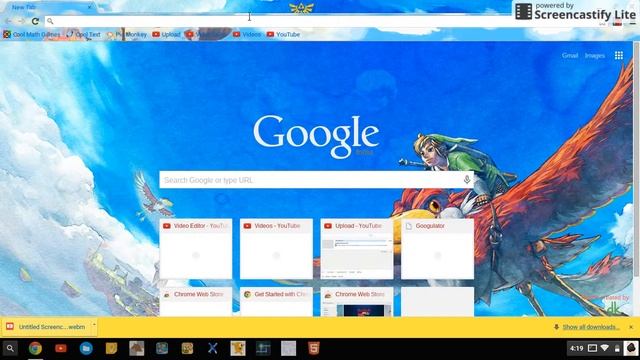This screenshot has width=640, height=360.
Task: Open the Cool Math Games bookmark
Action: (x=32, y=35)
